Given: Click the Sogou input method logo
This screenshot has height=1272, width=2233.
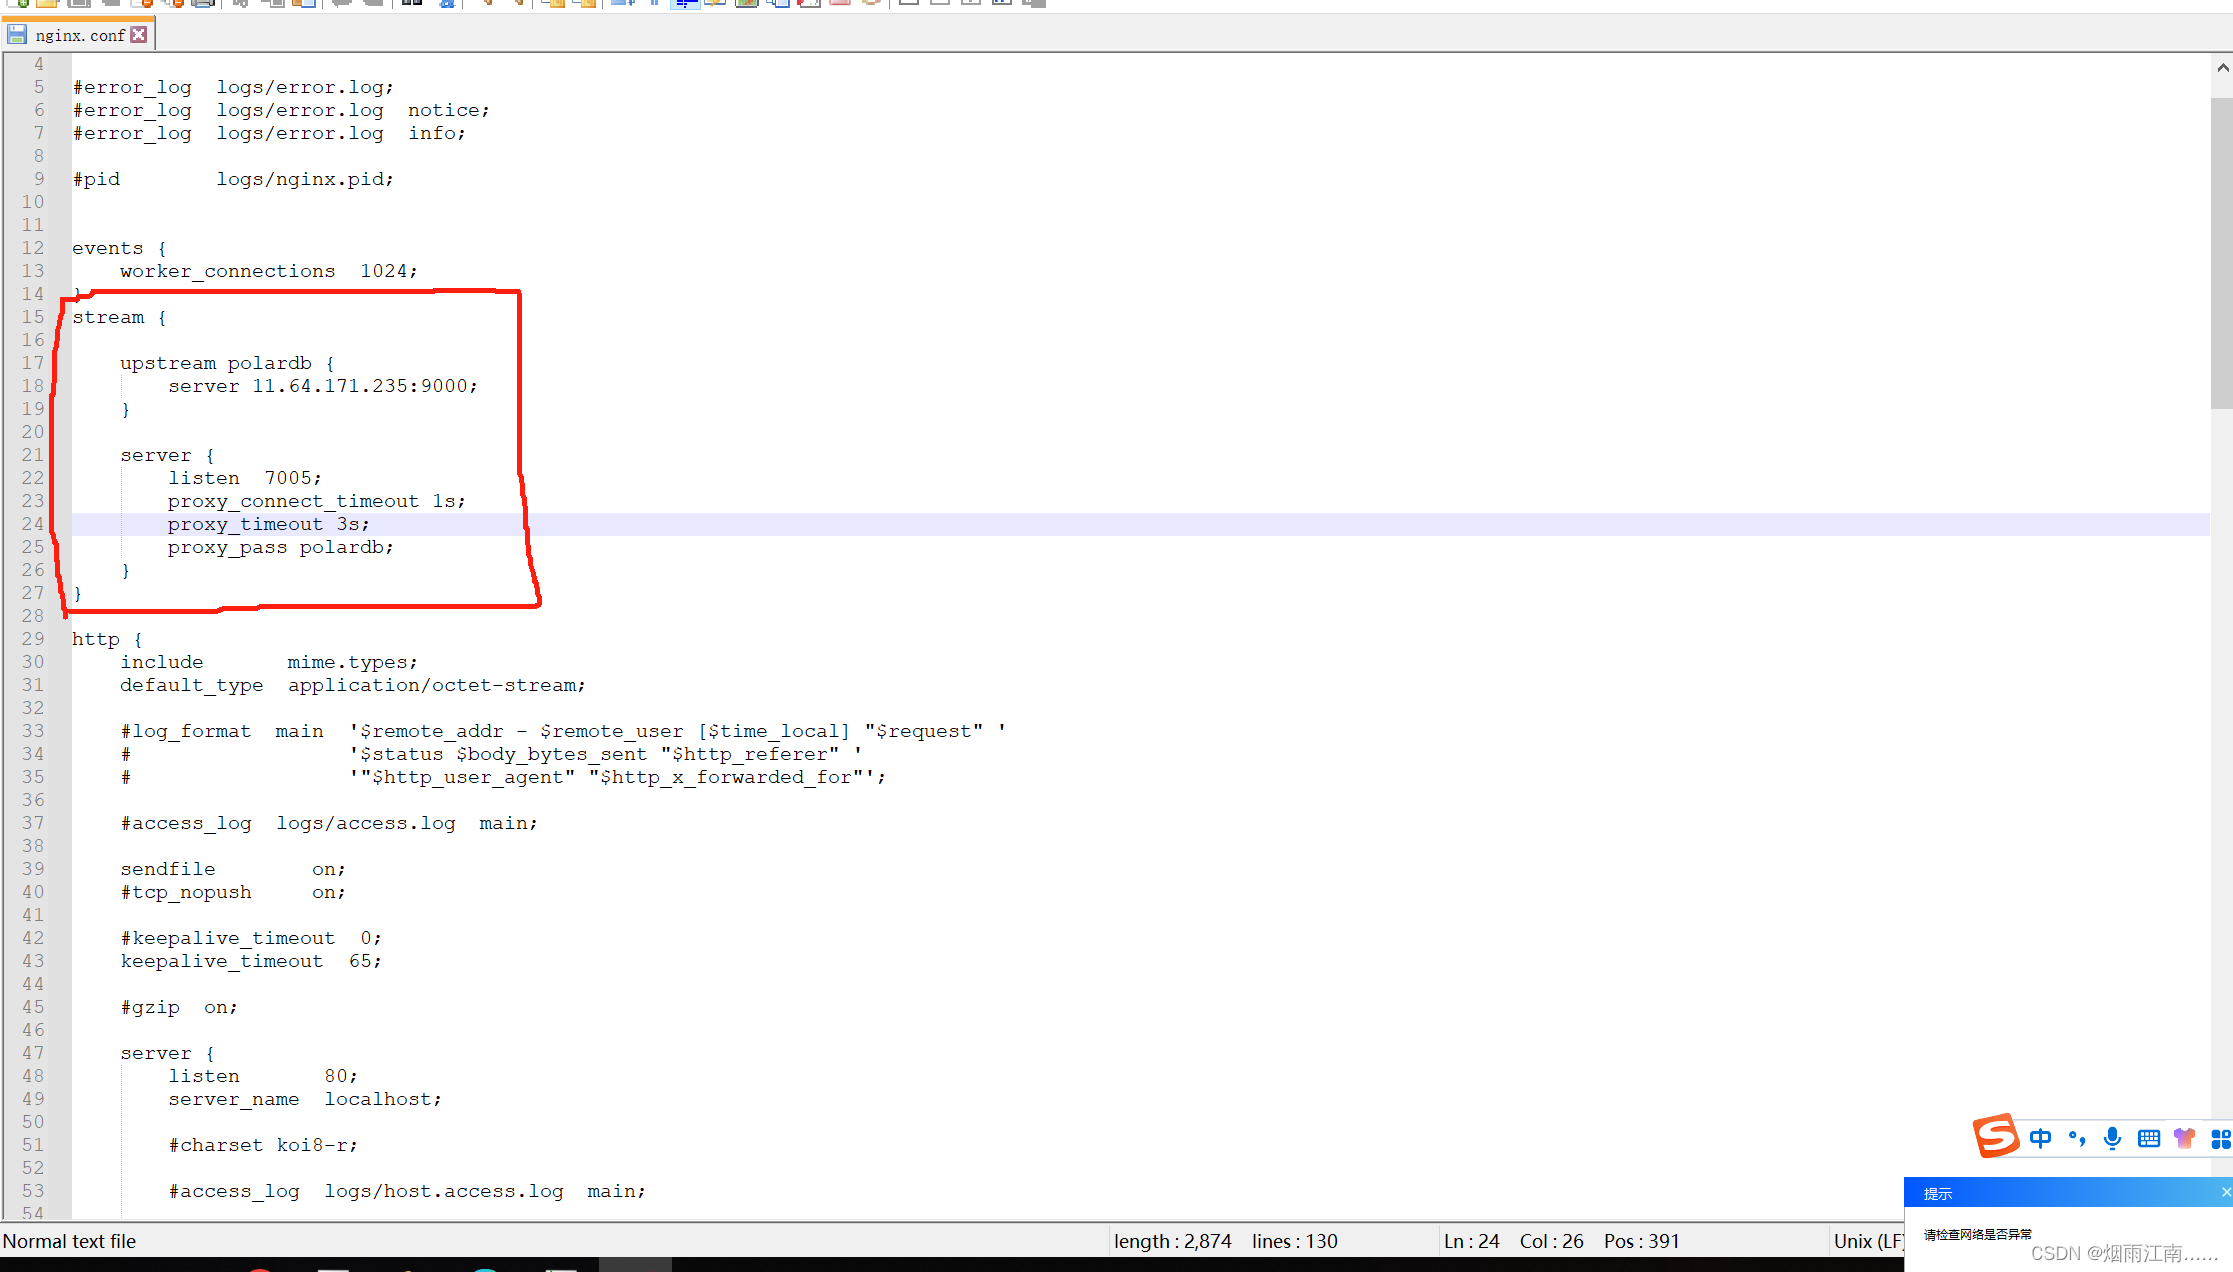Looking at the screenshot, I should point(1995,1136).
